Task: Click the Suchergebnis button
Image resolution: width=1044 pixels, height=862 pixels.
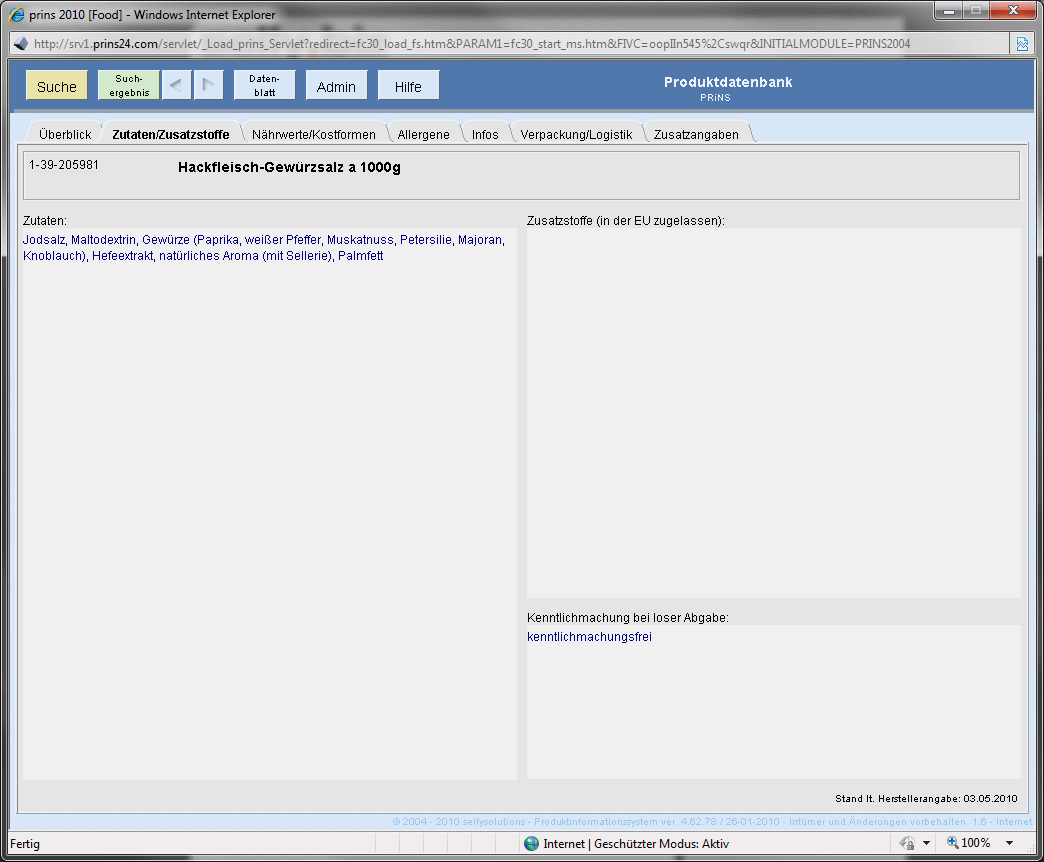Action: point(129,86)
